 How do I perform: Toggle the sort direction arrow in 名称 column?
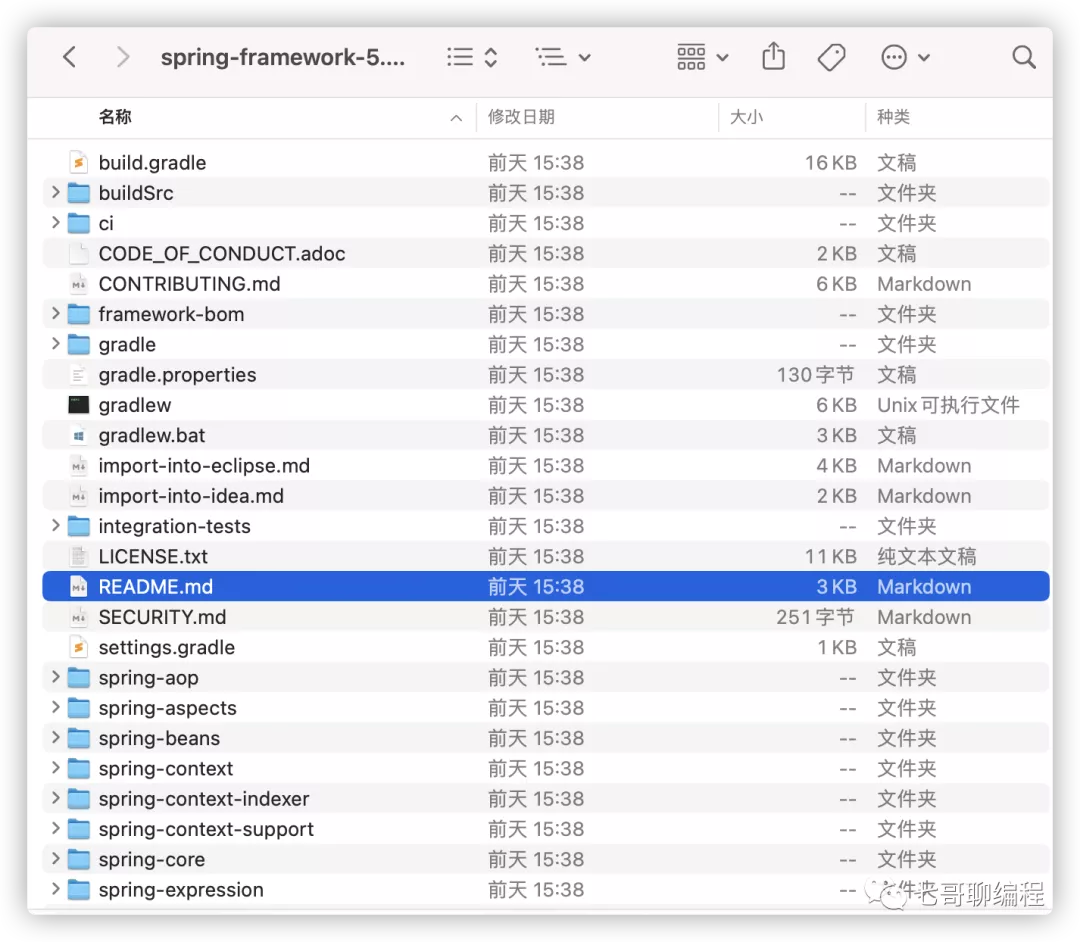(456, 118)
